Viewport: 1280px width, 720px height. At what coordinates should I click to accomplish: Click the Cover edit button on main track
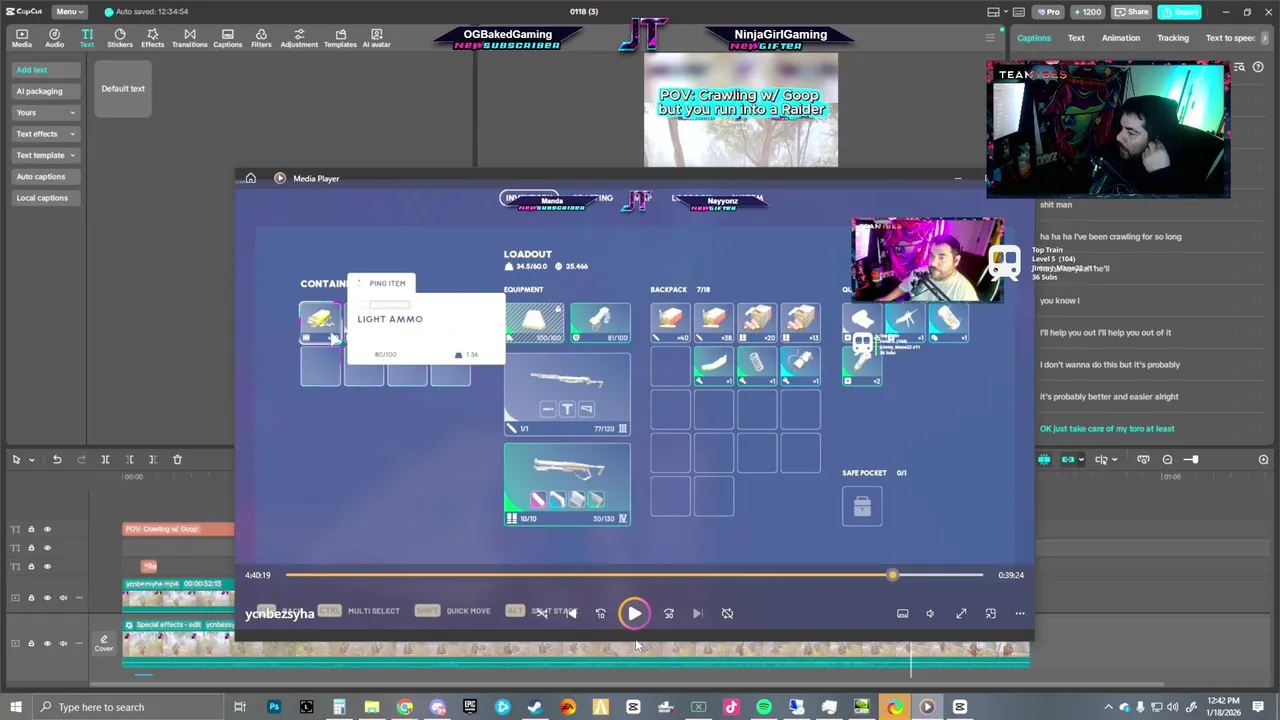tap(104, 643)
